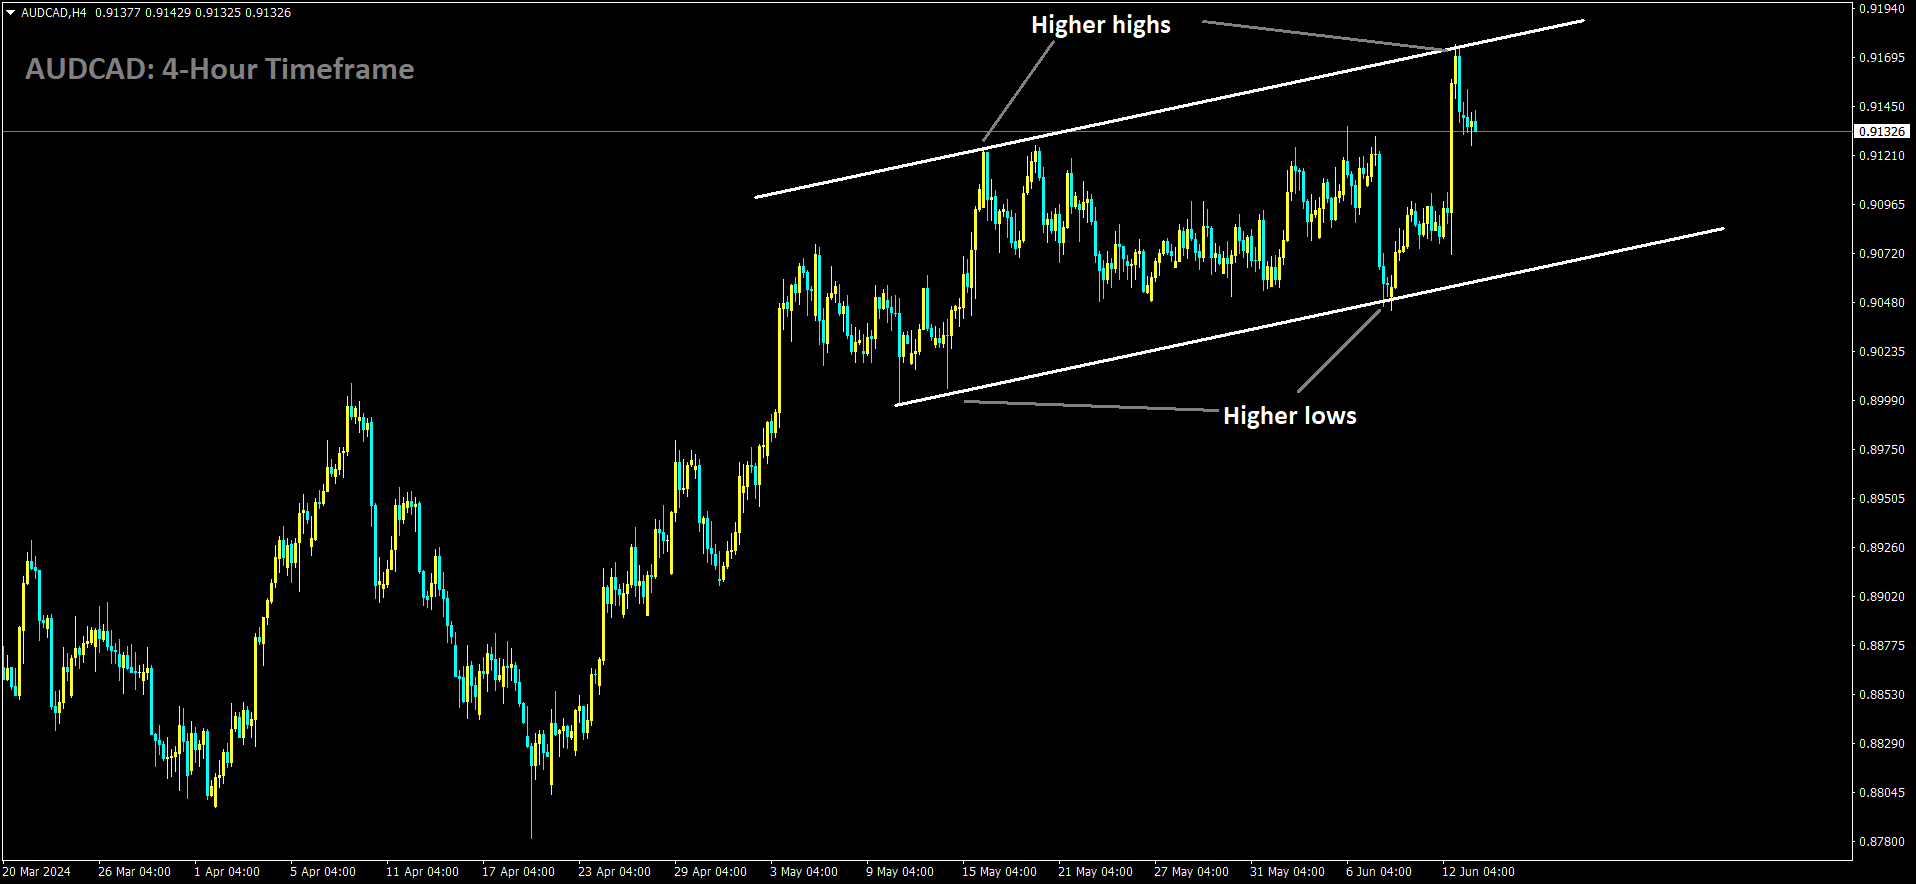Click the current price tag 0.91326
The width and height of the screenshot is (1916, 884).
1882,131
